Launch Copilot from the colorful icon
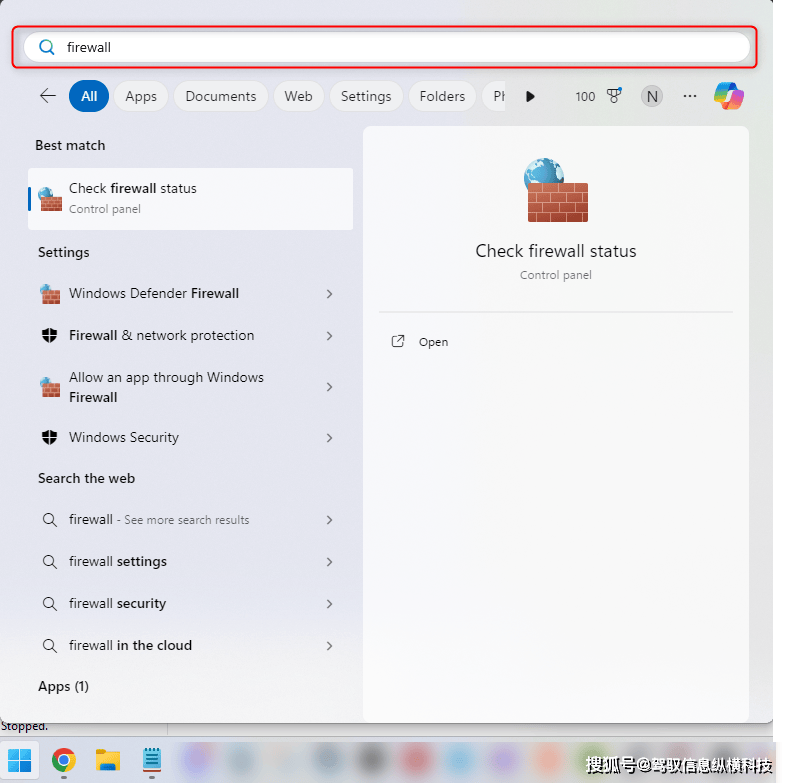The width and height of the screenshot is (787, 783). (729, 96)
